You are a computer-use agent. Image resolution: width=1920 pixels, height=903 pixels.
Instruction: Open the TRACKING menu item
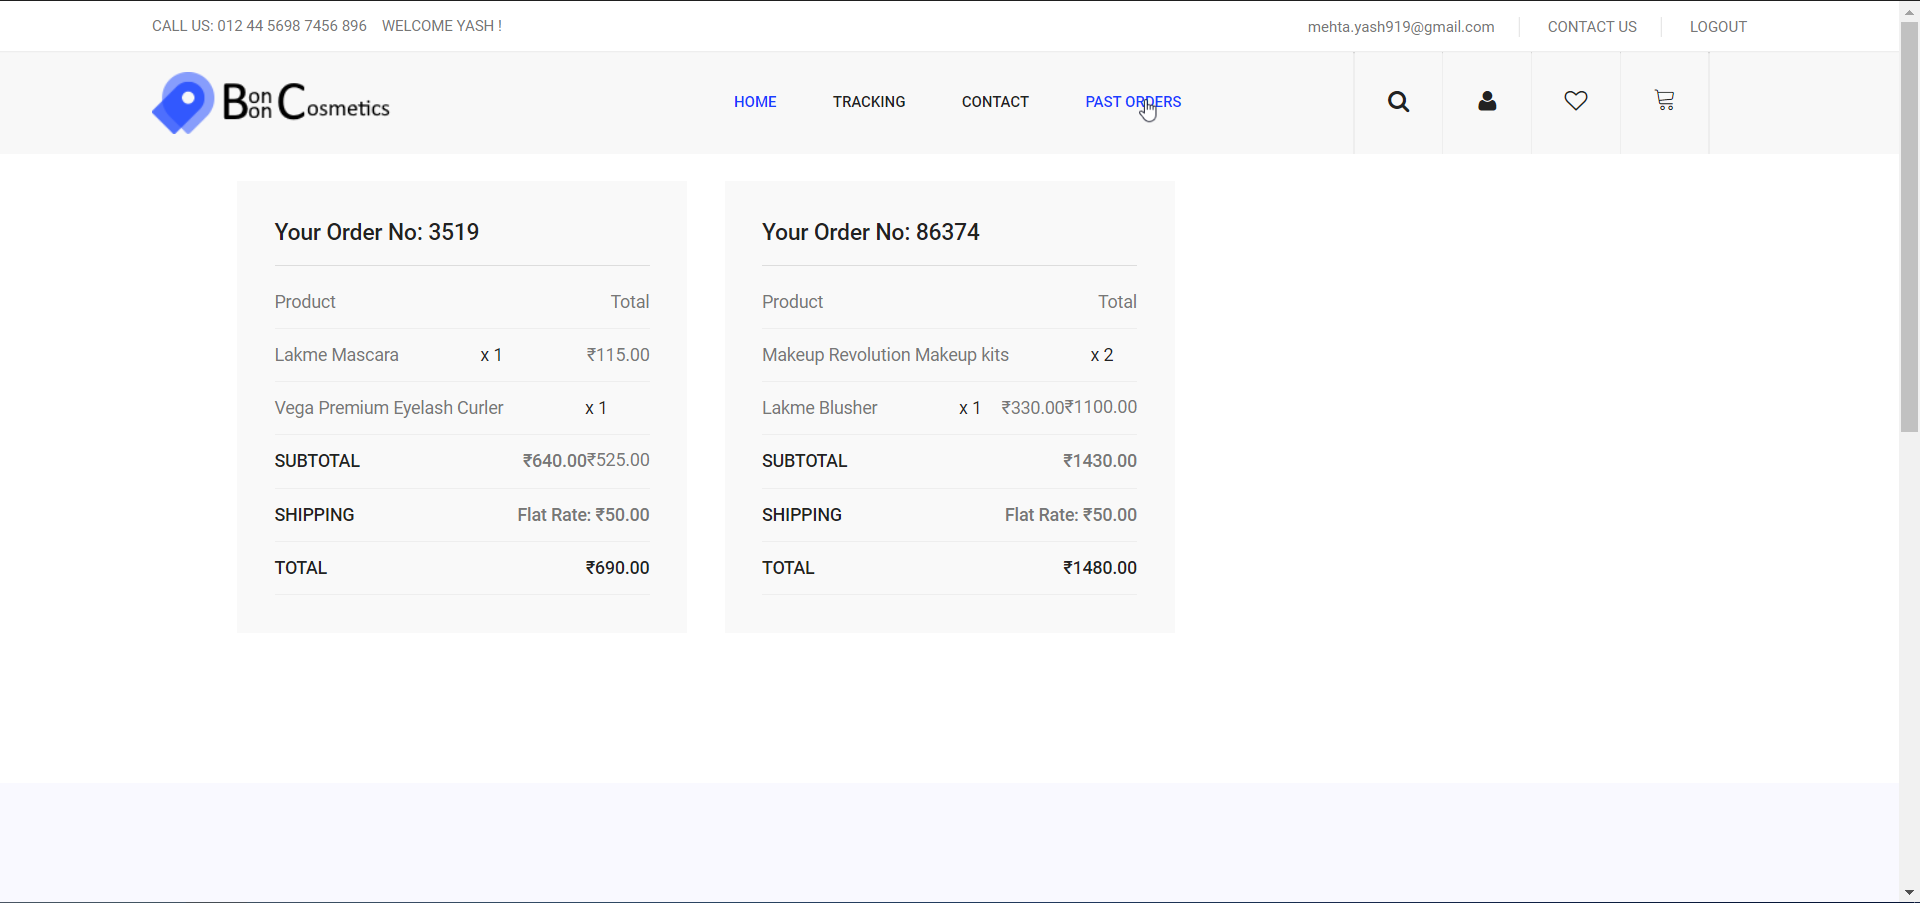[869, 102]
